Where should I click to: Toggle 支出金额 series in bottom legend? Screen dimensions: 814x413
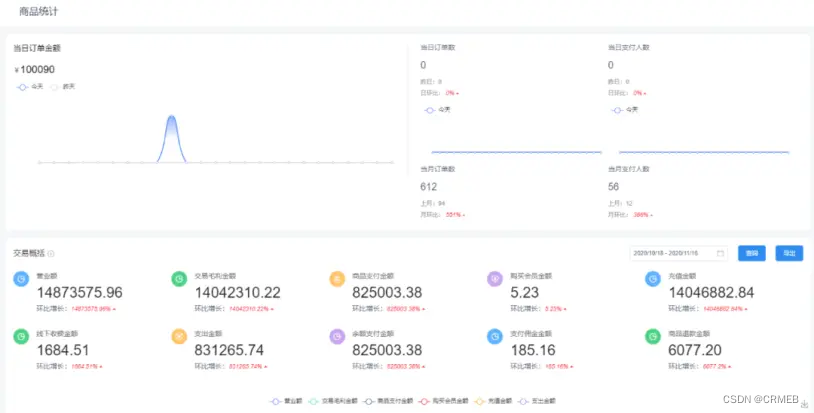(x=537, y=401)
